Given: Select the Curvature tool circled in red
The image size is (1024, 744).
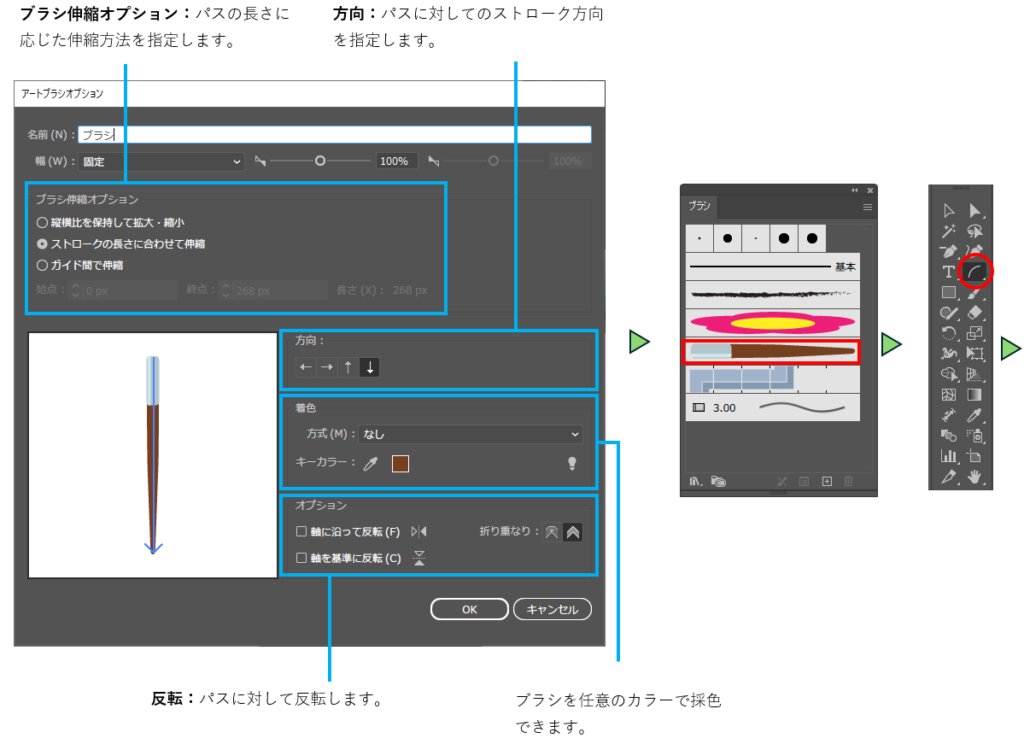Looking at the screenshot, I should coord(975,271).
